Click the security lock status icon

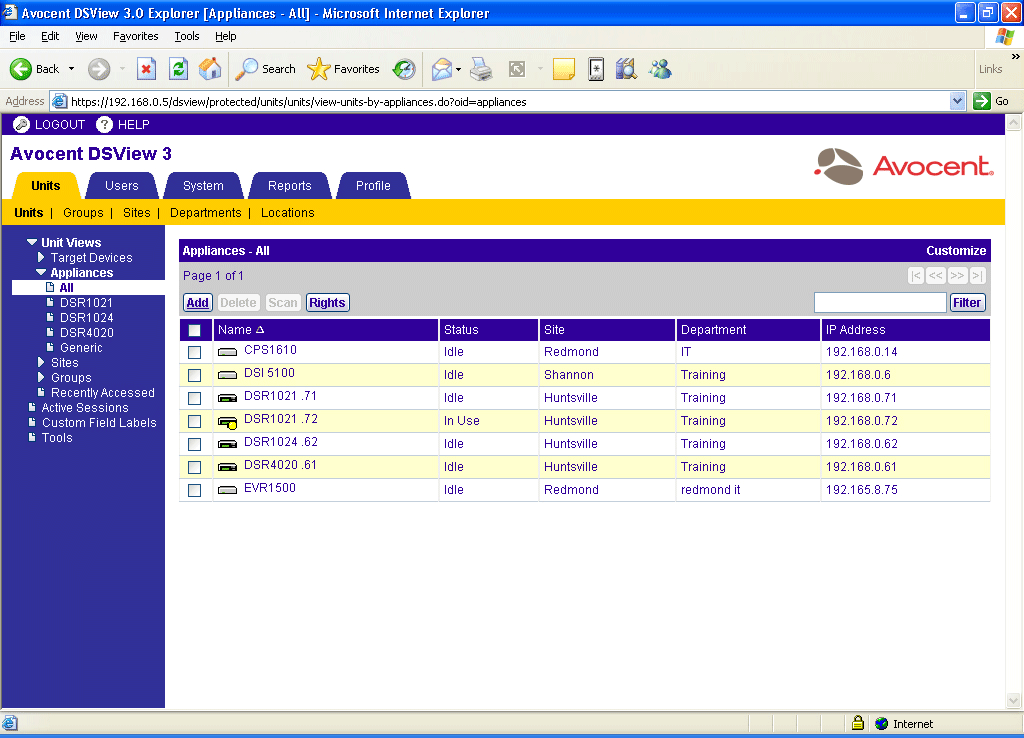(858, 723)
